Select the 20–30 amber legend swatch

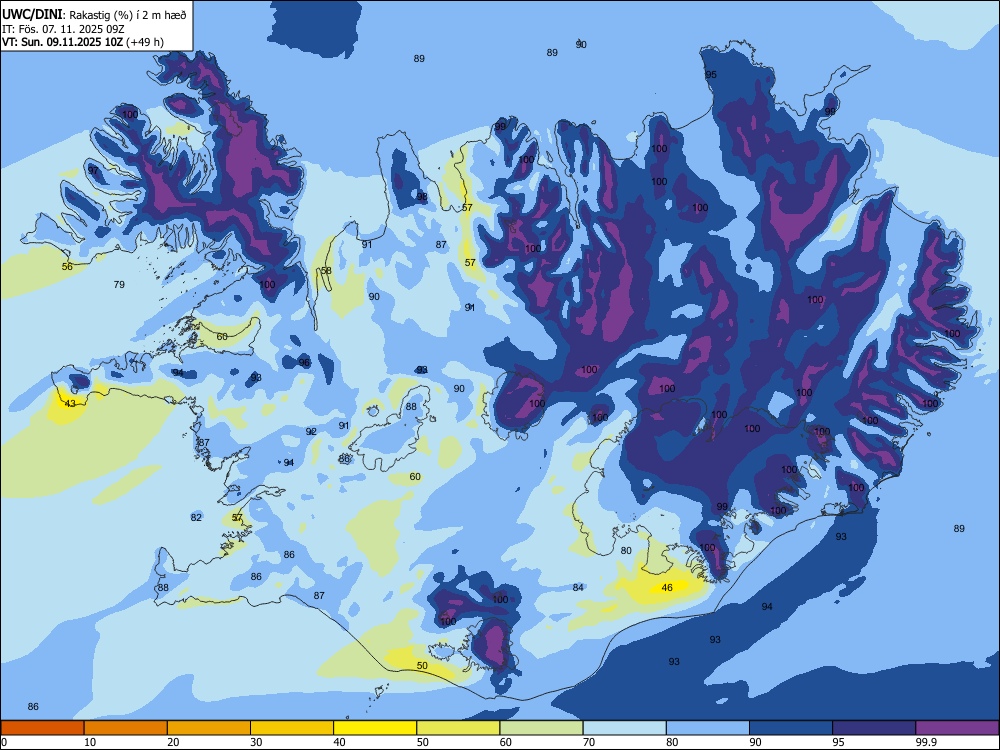(x=209, y=728)
